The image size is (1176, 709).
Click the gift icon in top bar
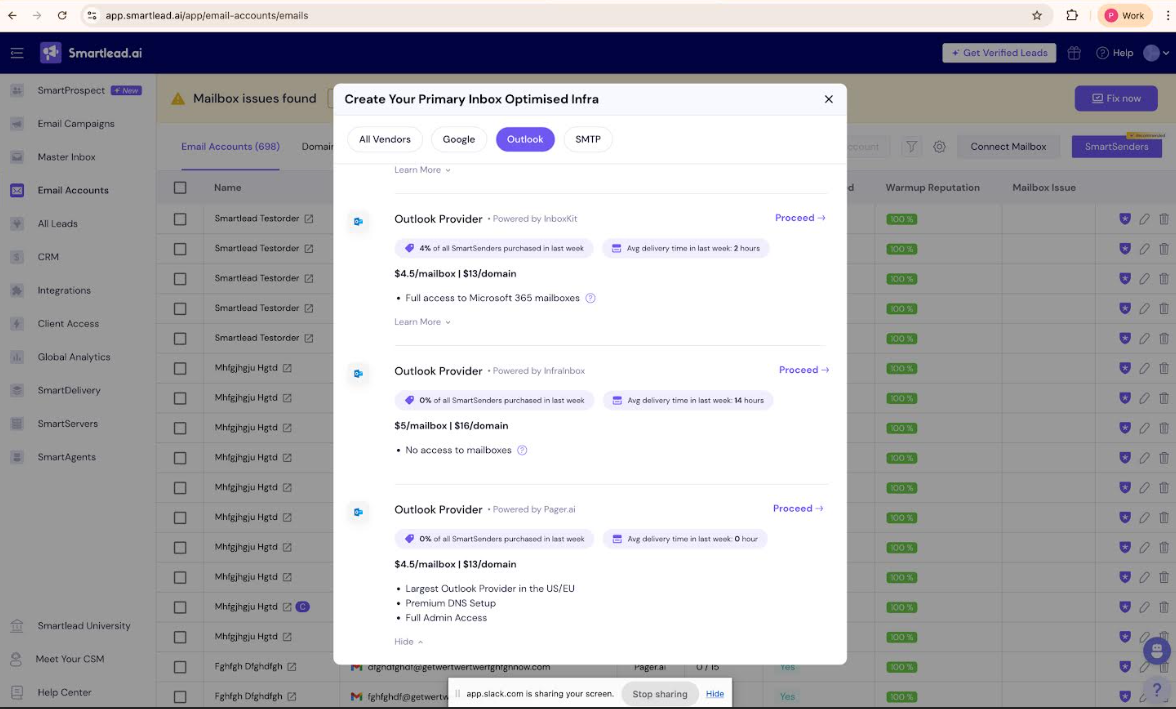[x=1074, y=53]
